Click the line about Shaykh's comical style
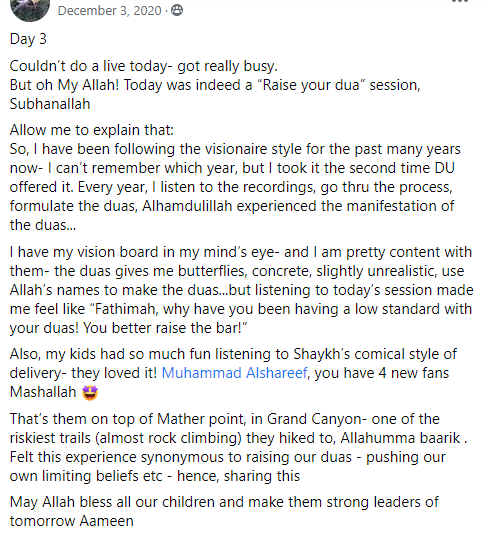This screenshot has height=535, width=491. click(x=233, y=354)
